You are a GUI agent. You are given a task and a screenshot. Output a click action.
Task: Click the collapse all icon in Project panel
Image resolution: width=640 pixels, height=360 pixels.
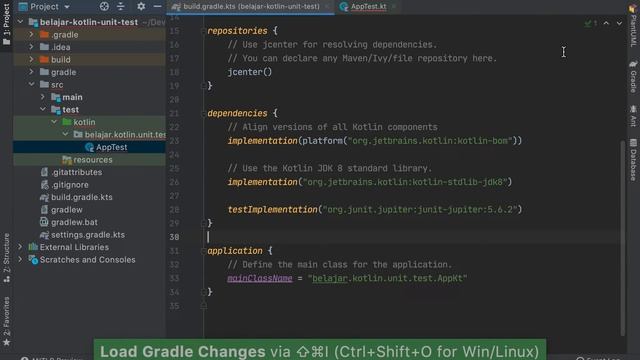(x=121, y=6)
